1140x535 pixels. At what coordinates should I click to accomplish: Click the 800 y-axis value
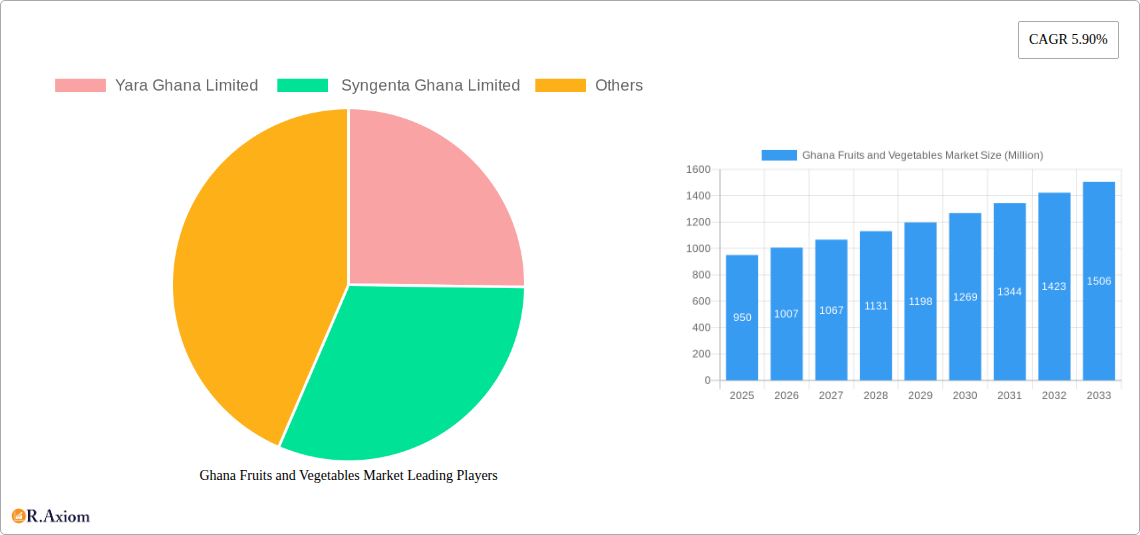click(702, 275)
